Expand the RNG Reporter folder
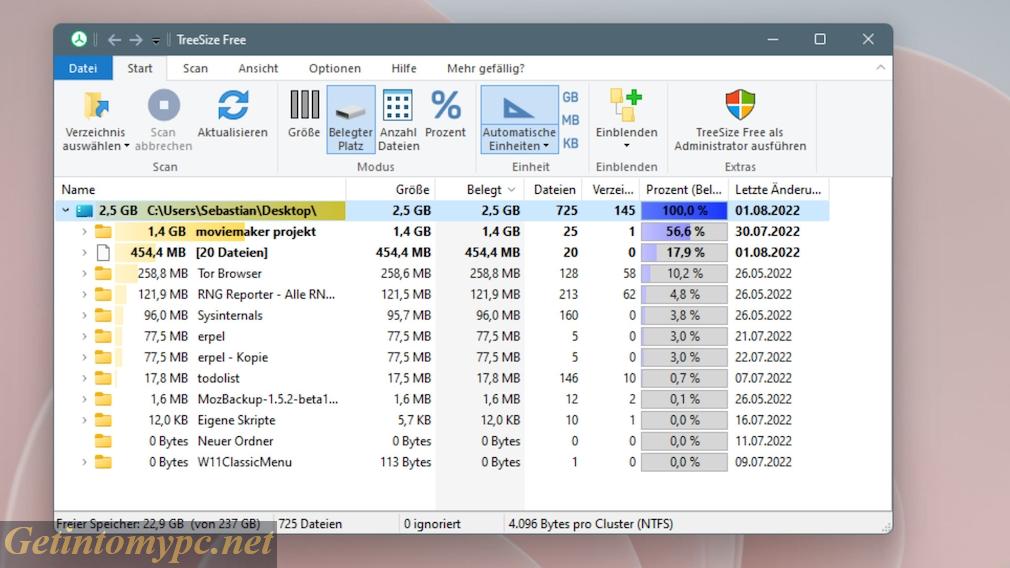The image size is (1010, 568). 84,294
